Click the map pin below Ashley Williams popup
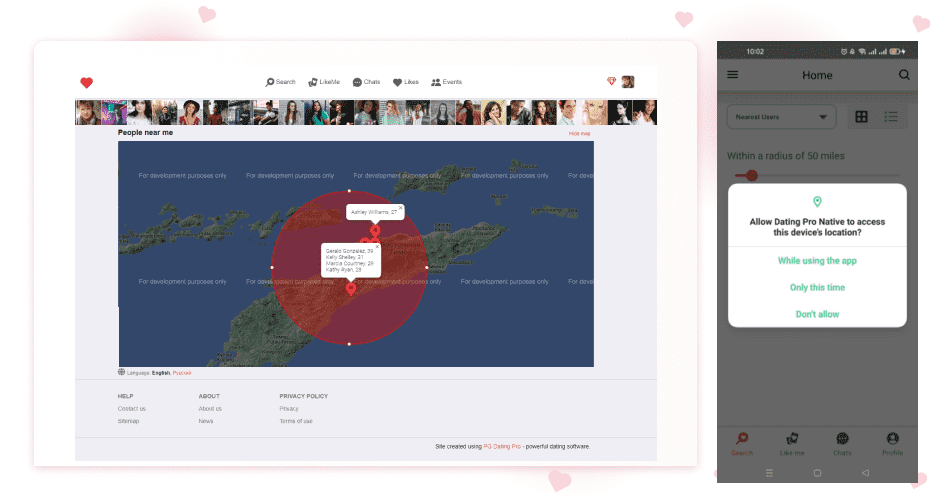 375,230
